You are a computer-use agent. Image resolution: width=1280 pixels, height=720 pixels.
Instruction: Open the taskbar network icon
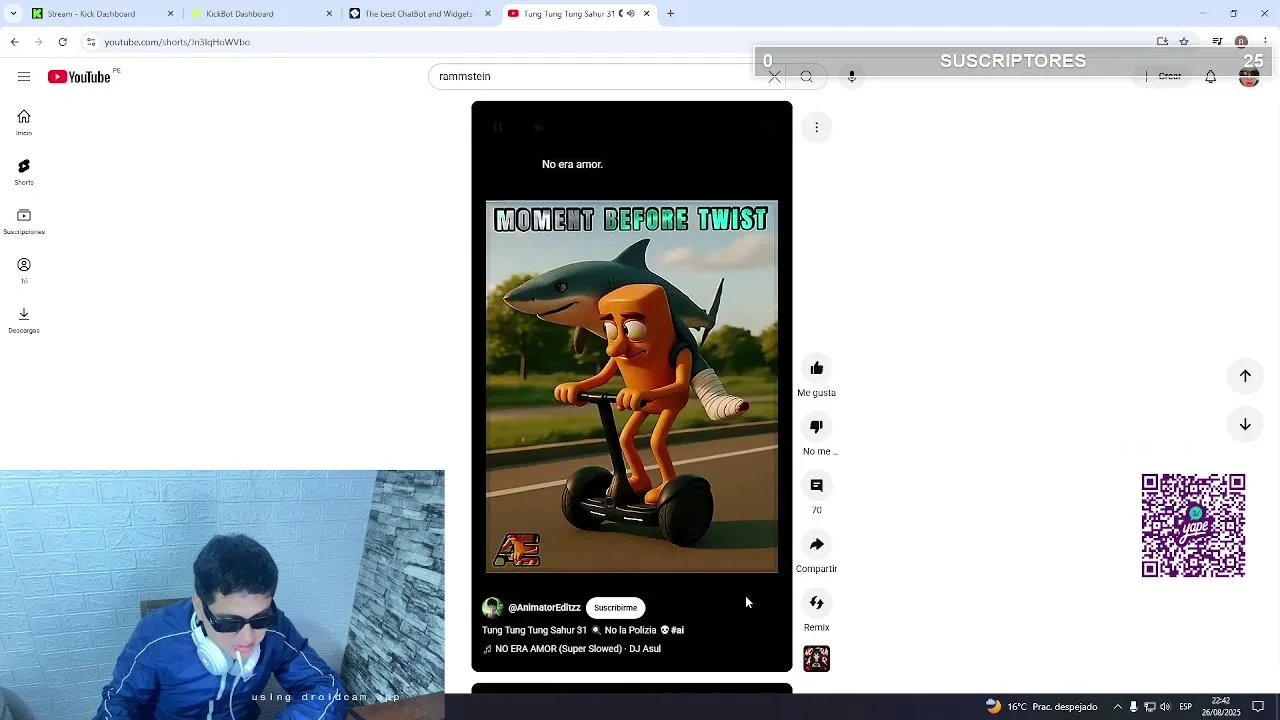pyautogui.click(x=1149, y=707)
